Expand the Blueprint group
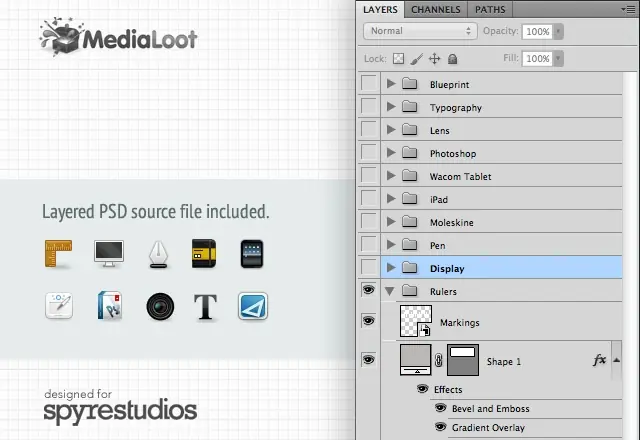The image size is (640, 440). pos(391,84)
